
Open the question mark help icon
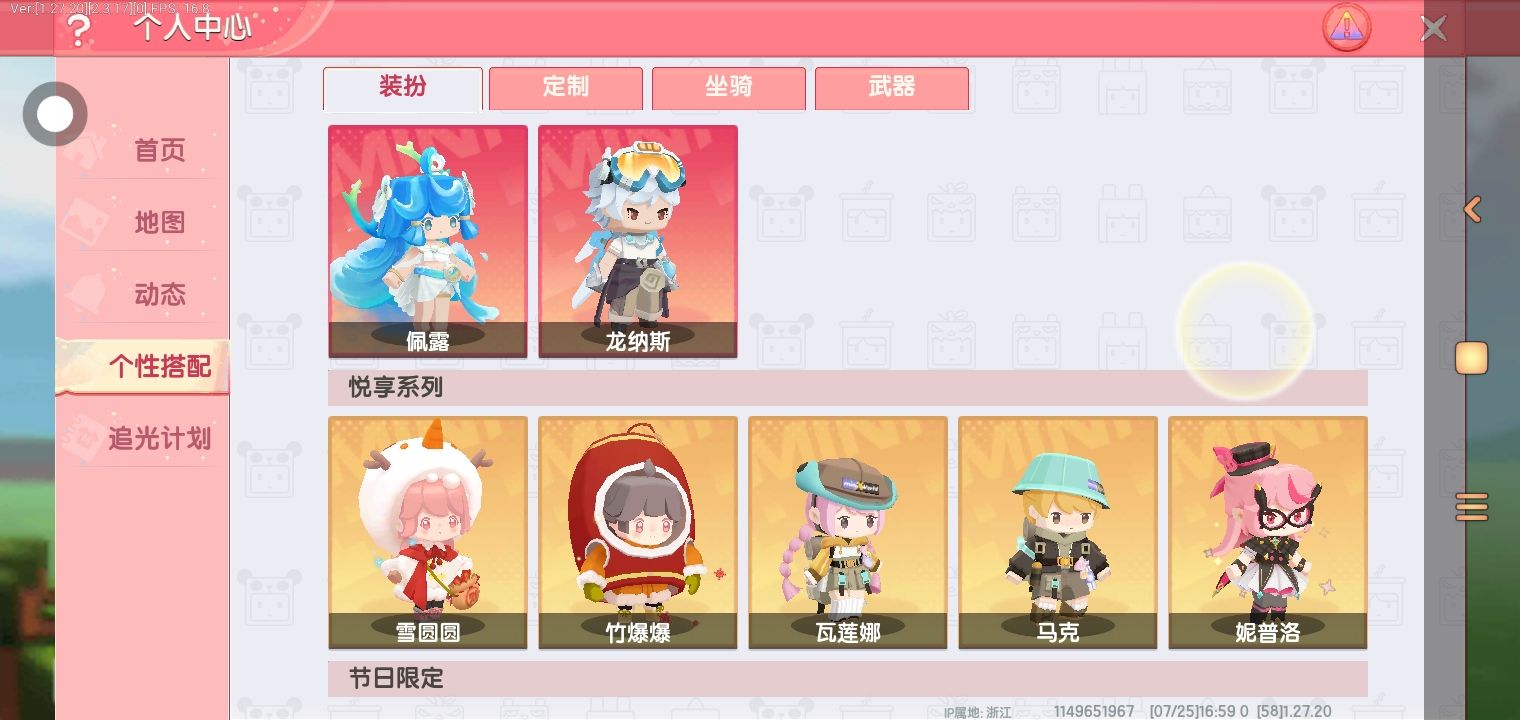tap(77, 30)
